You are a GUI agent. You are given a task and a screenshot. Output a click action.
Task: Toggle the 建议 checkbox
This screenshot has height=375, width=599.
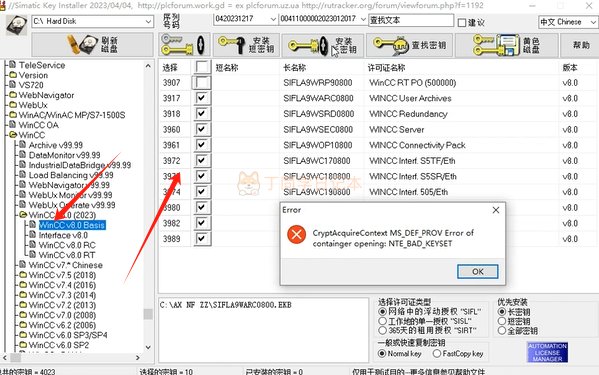coord(462,23)
